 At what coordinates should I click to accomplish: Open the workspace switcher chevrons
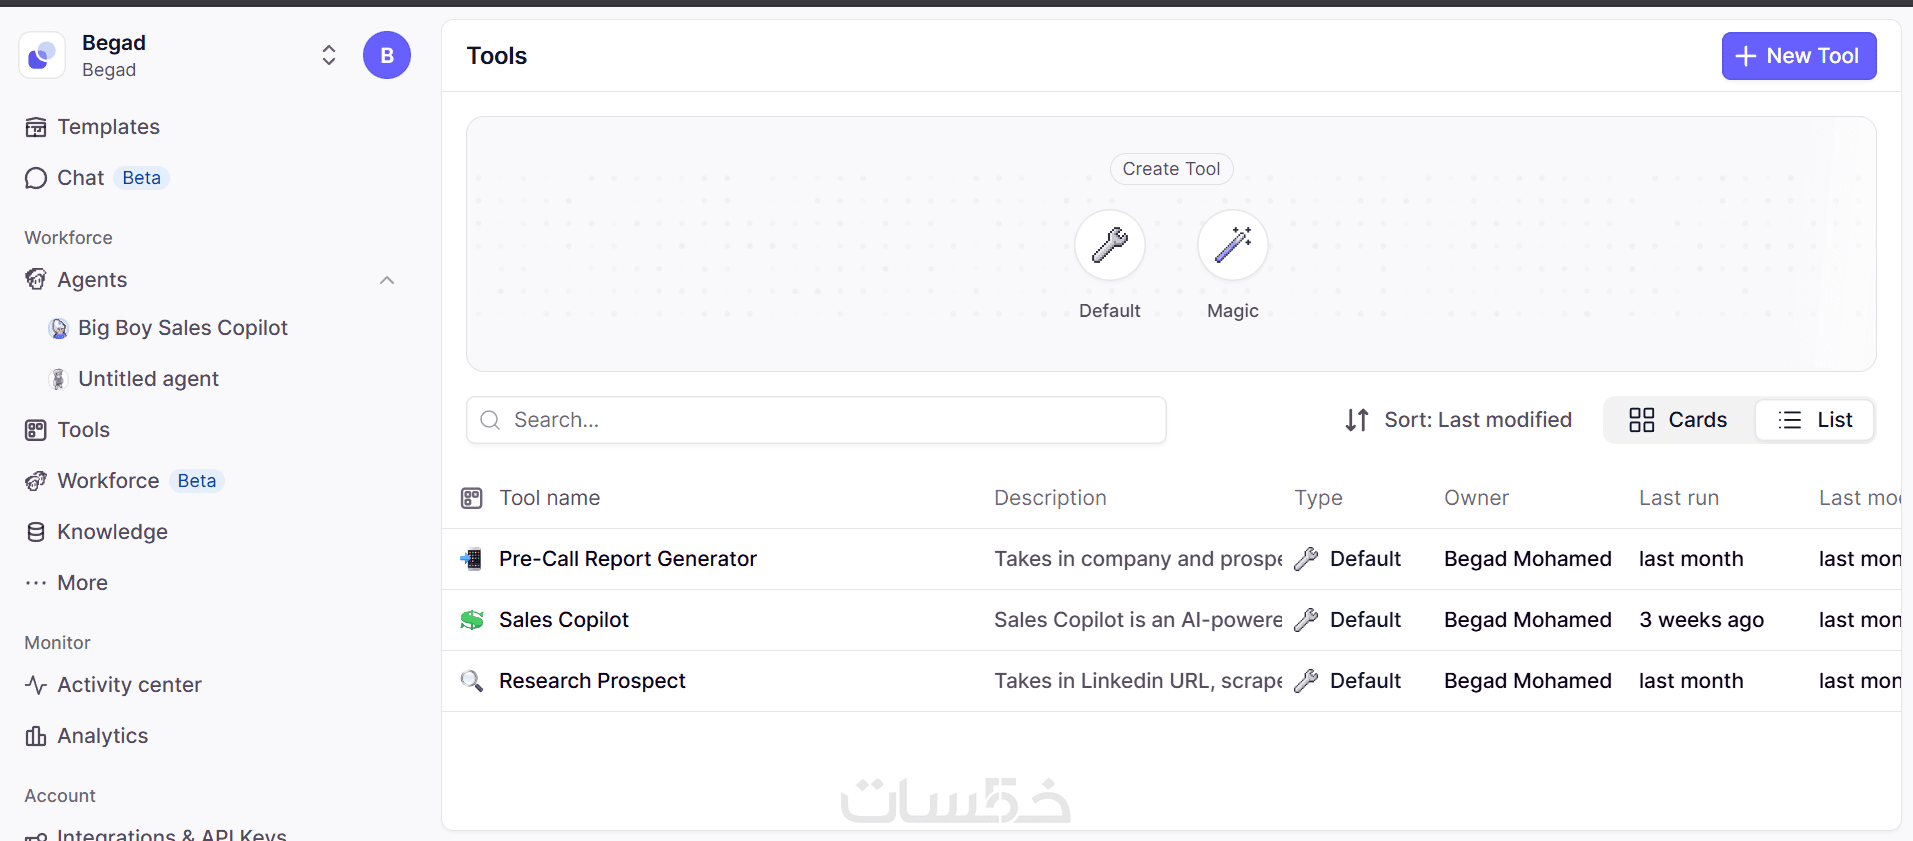pyautogui.click(x=328, y=55)
